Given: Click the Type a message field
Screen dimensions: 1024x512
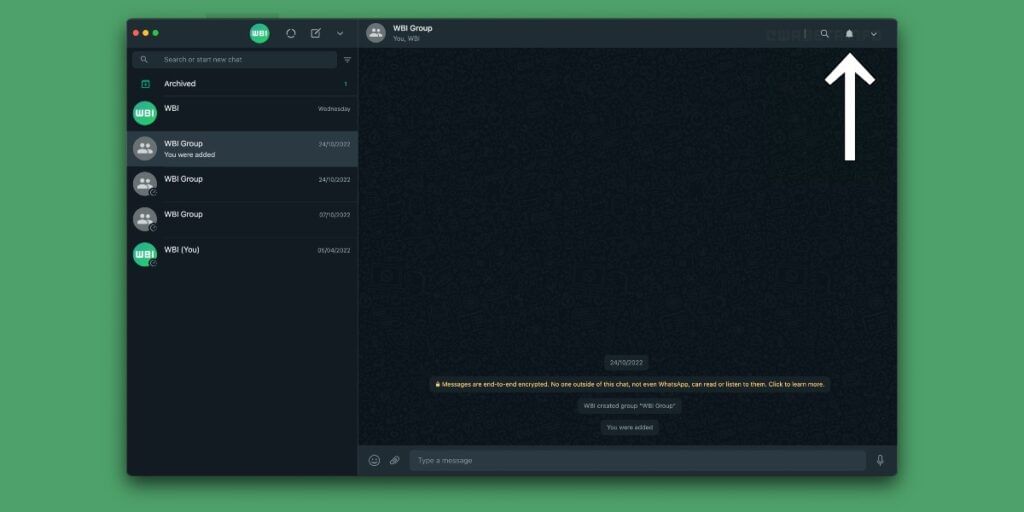Looking at the screenshot, I should pos(637,460).
